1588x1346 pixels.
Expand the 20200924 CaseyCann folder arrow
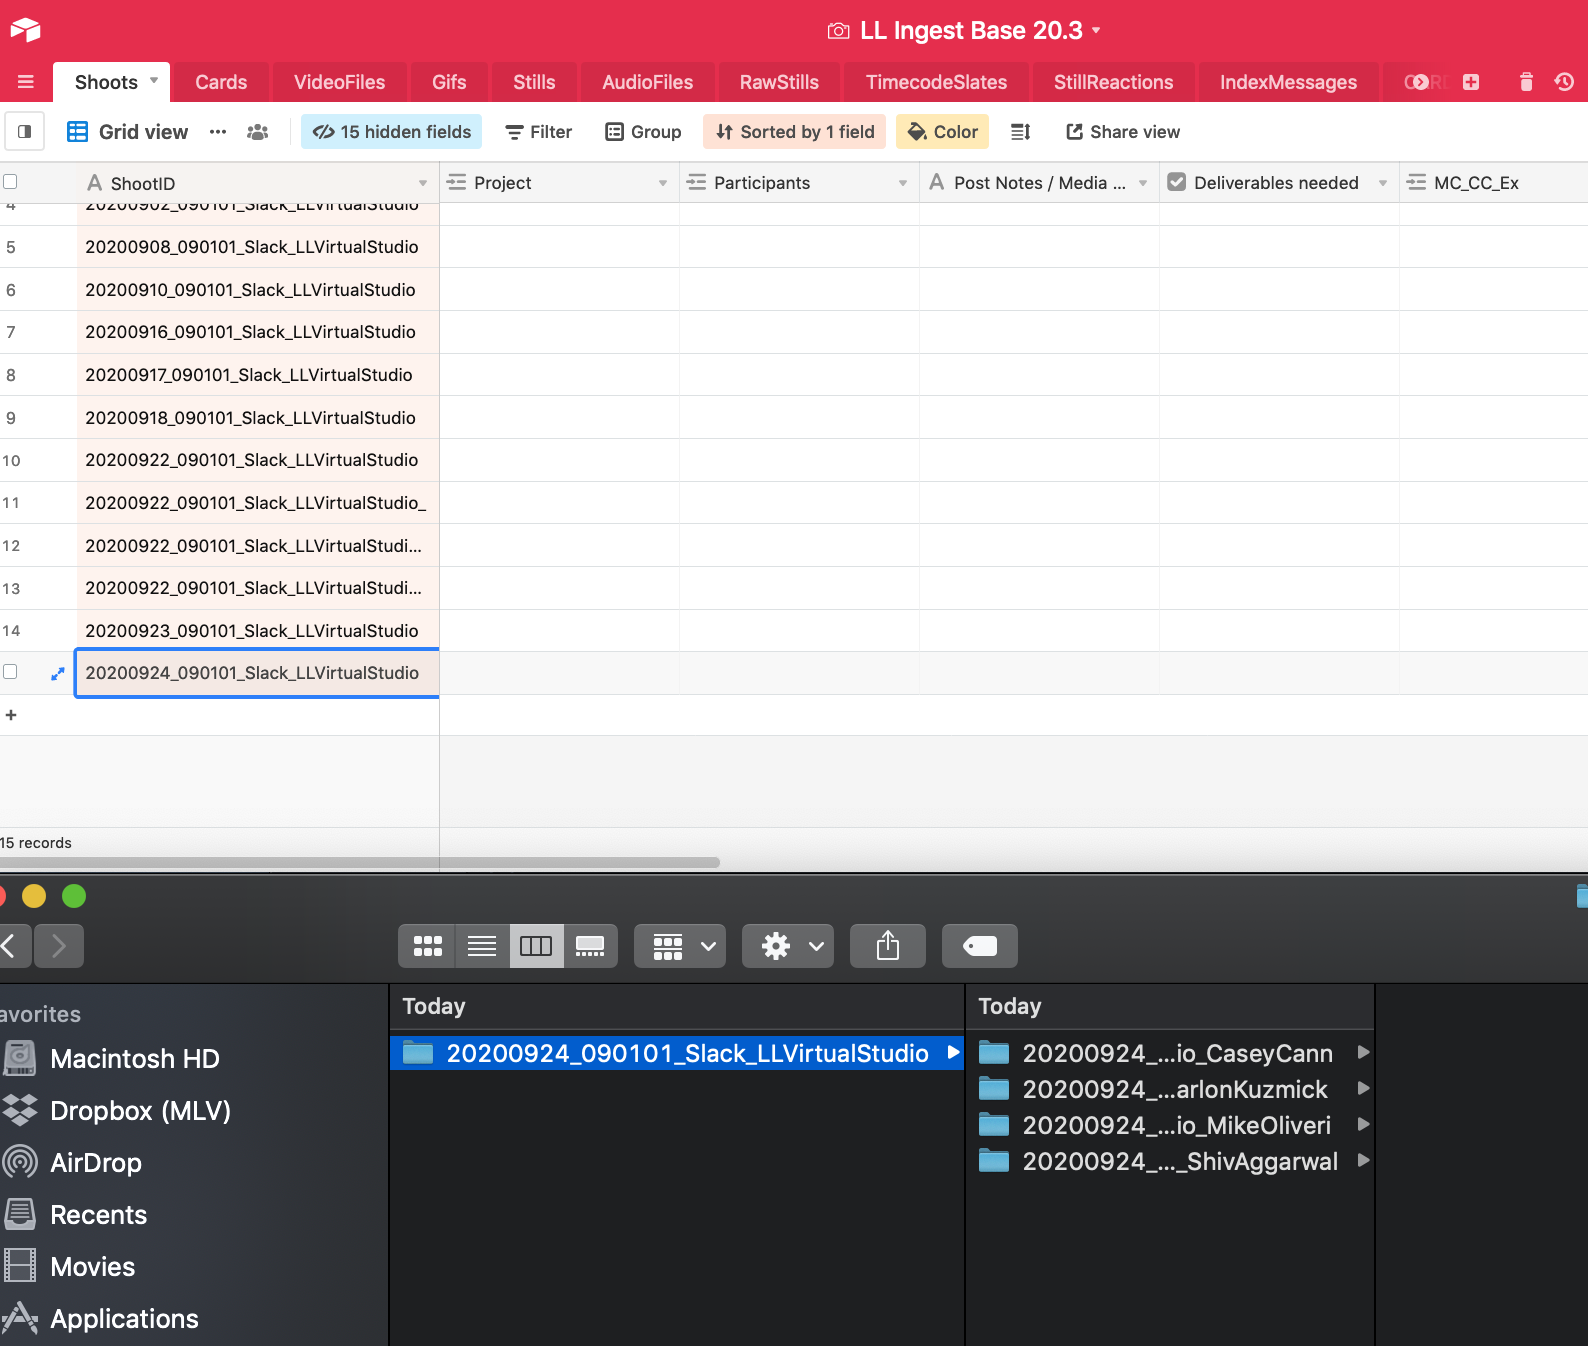click(1362, 1052)
